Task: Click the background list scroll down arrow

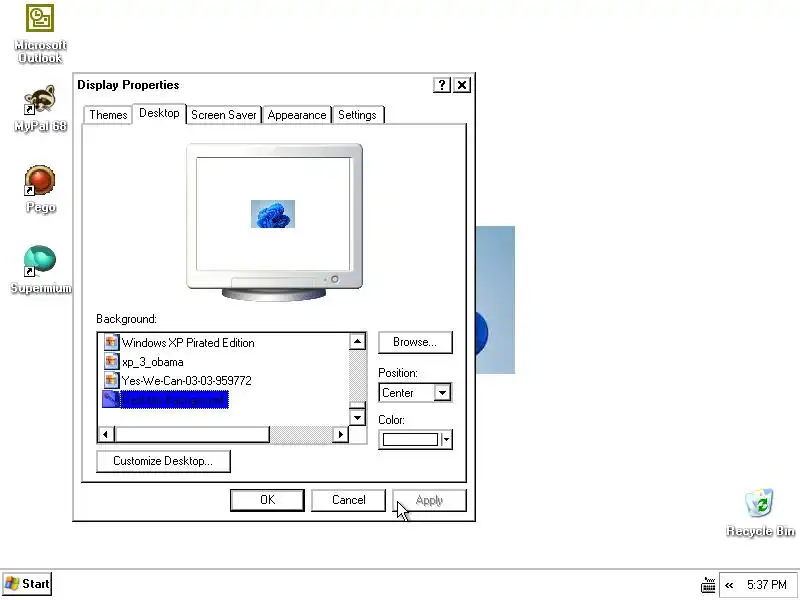Action: [358, 417]
